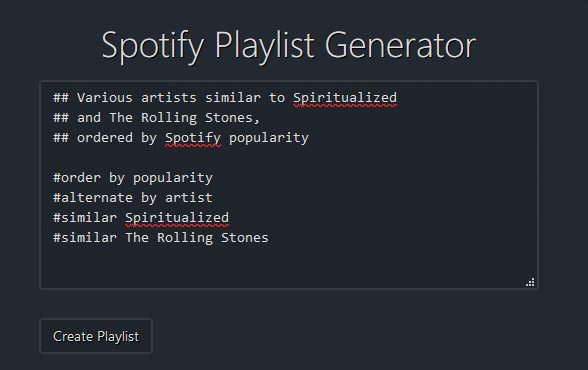The width and height of the screenshot is (588, 370).
Task: Click the word Spiritualized in the first comment line
Action: point(345,98)
